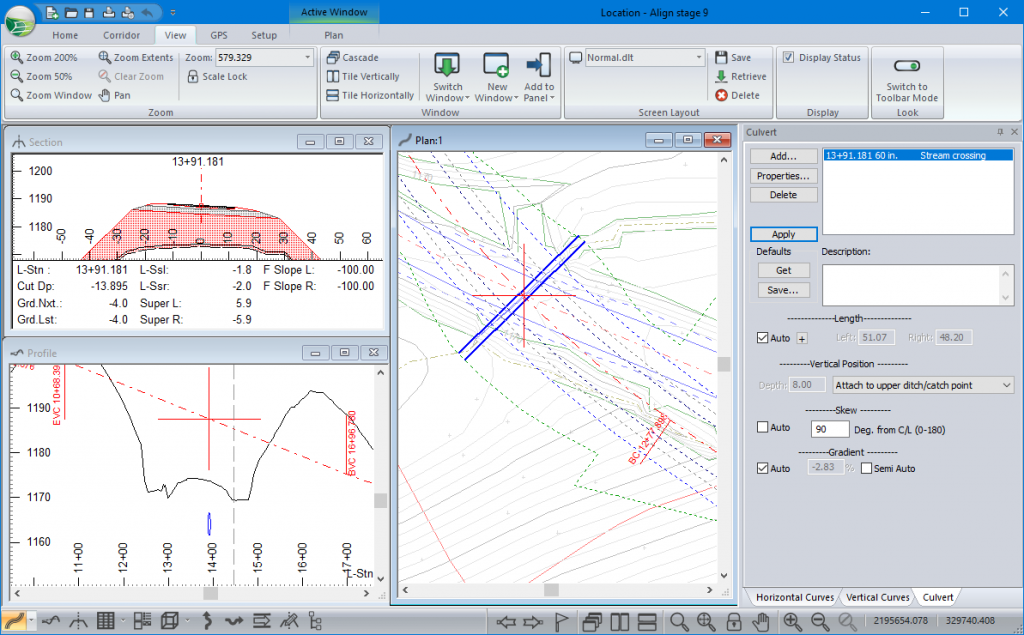The image size is (1024, 635).
Task: Click Retrieve screen layout
Action: (740, 76)
